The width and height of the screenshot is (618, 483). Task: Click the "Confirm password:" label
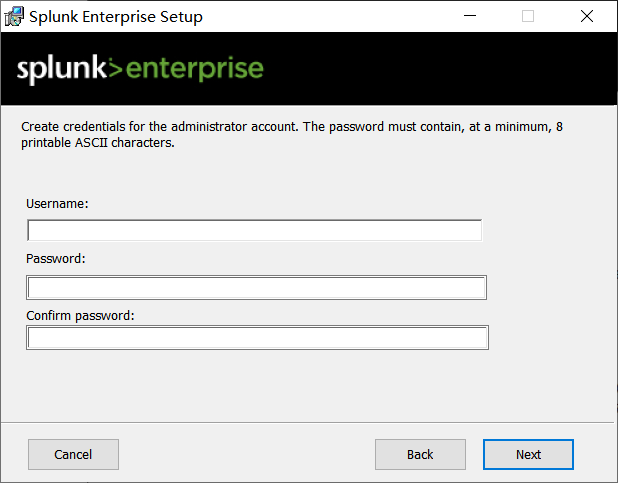(x=80, y=315)
